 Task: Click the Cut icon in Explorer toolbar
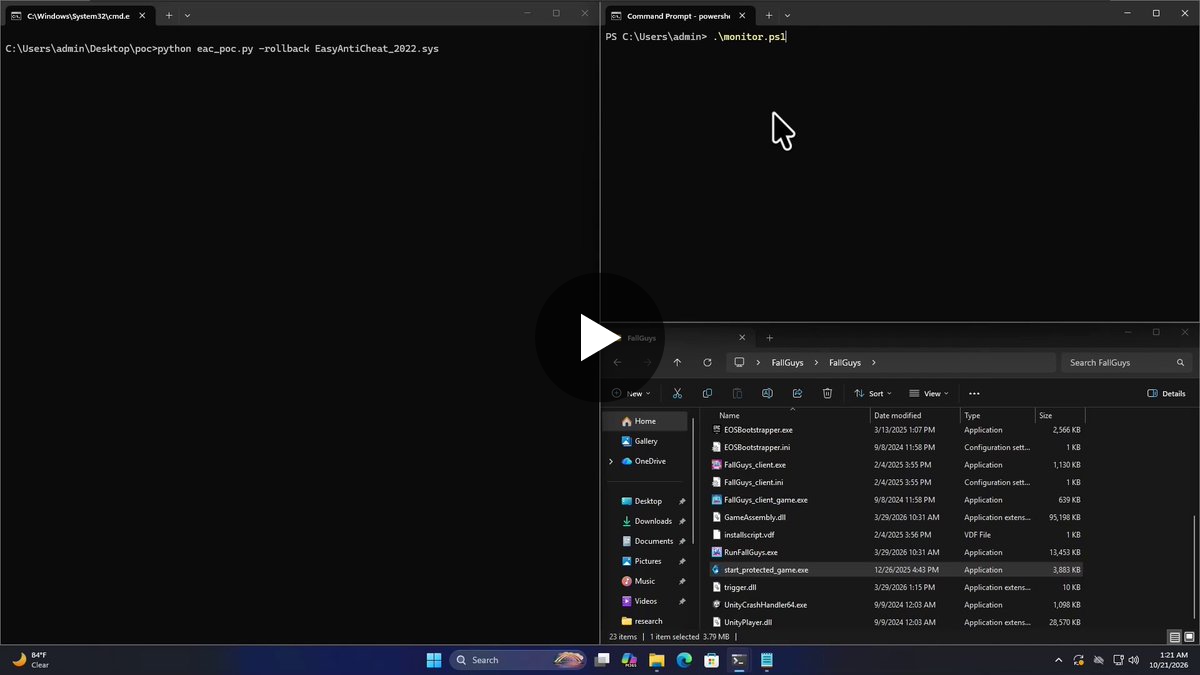[x=677, y=394]
